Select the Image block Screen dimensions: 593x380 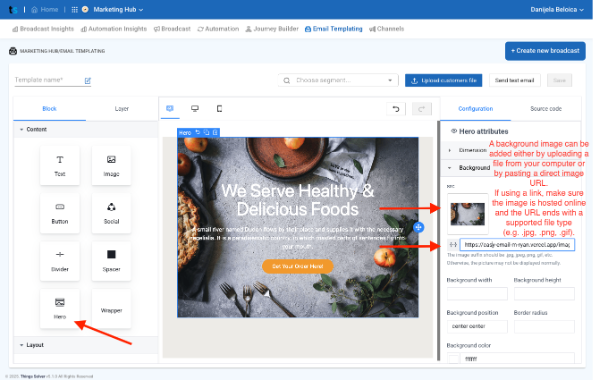[111, 166]
